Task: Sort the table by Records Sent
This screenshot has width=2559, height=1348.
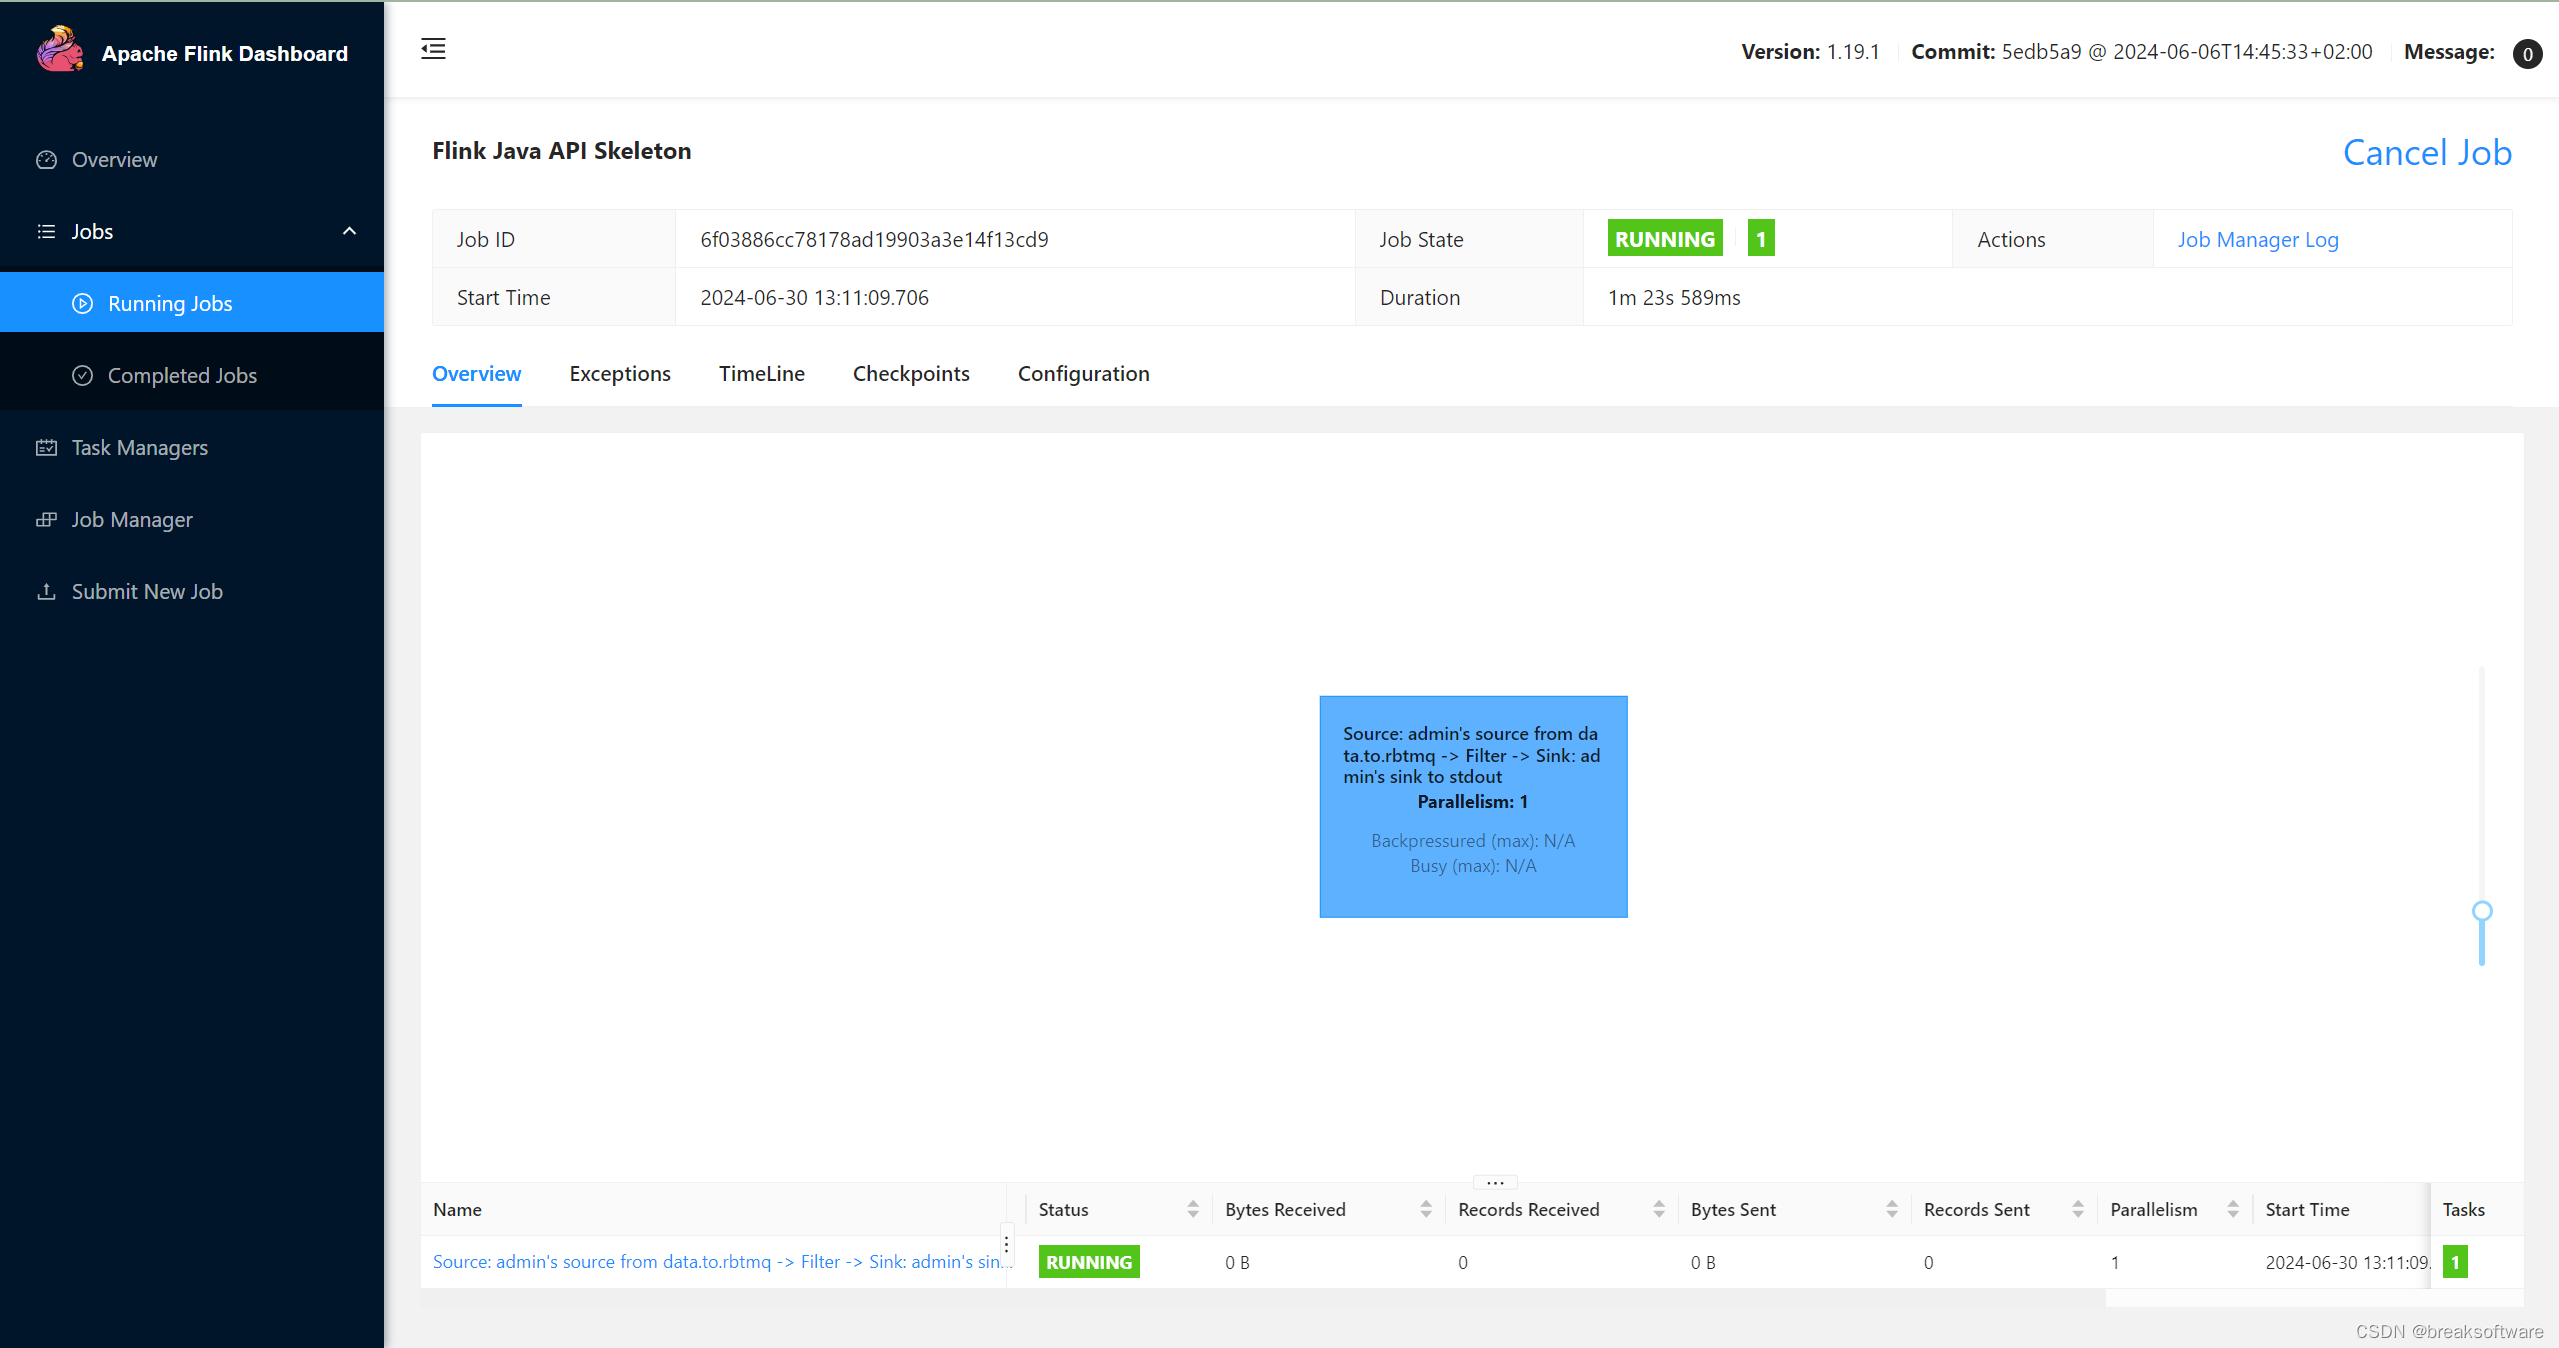Action: (2078, 1210)
